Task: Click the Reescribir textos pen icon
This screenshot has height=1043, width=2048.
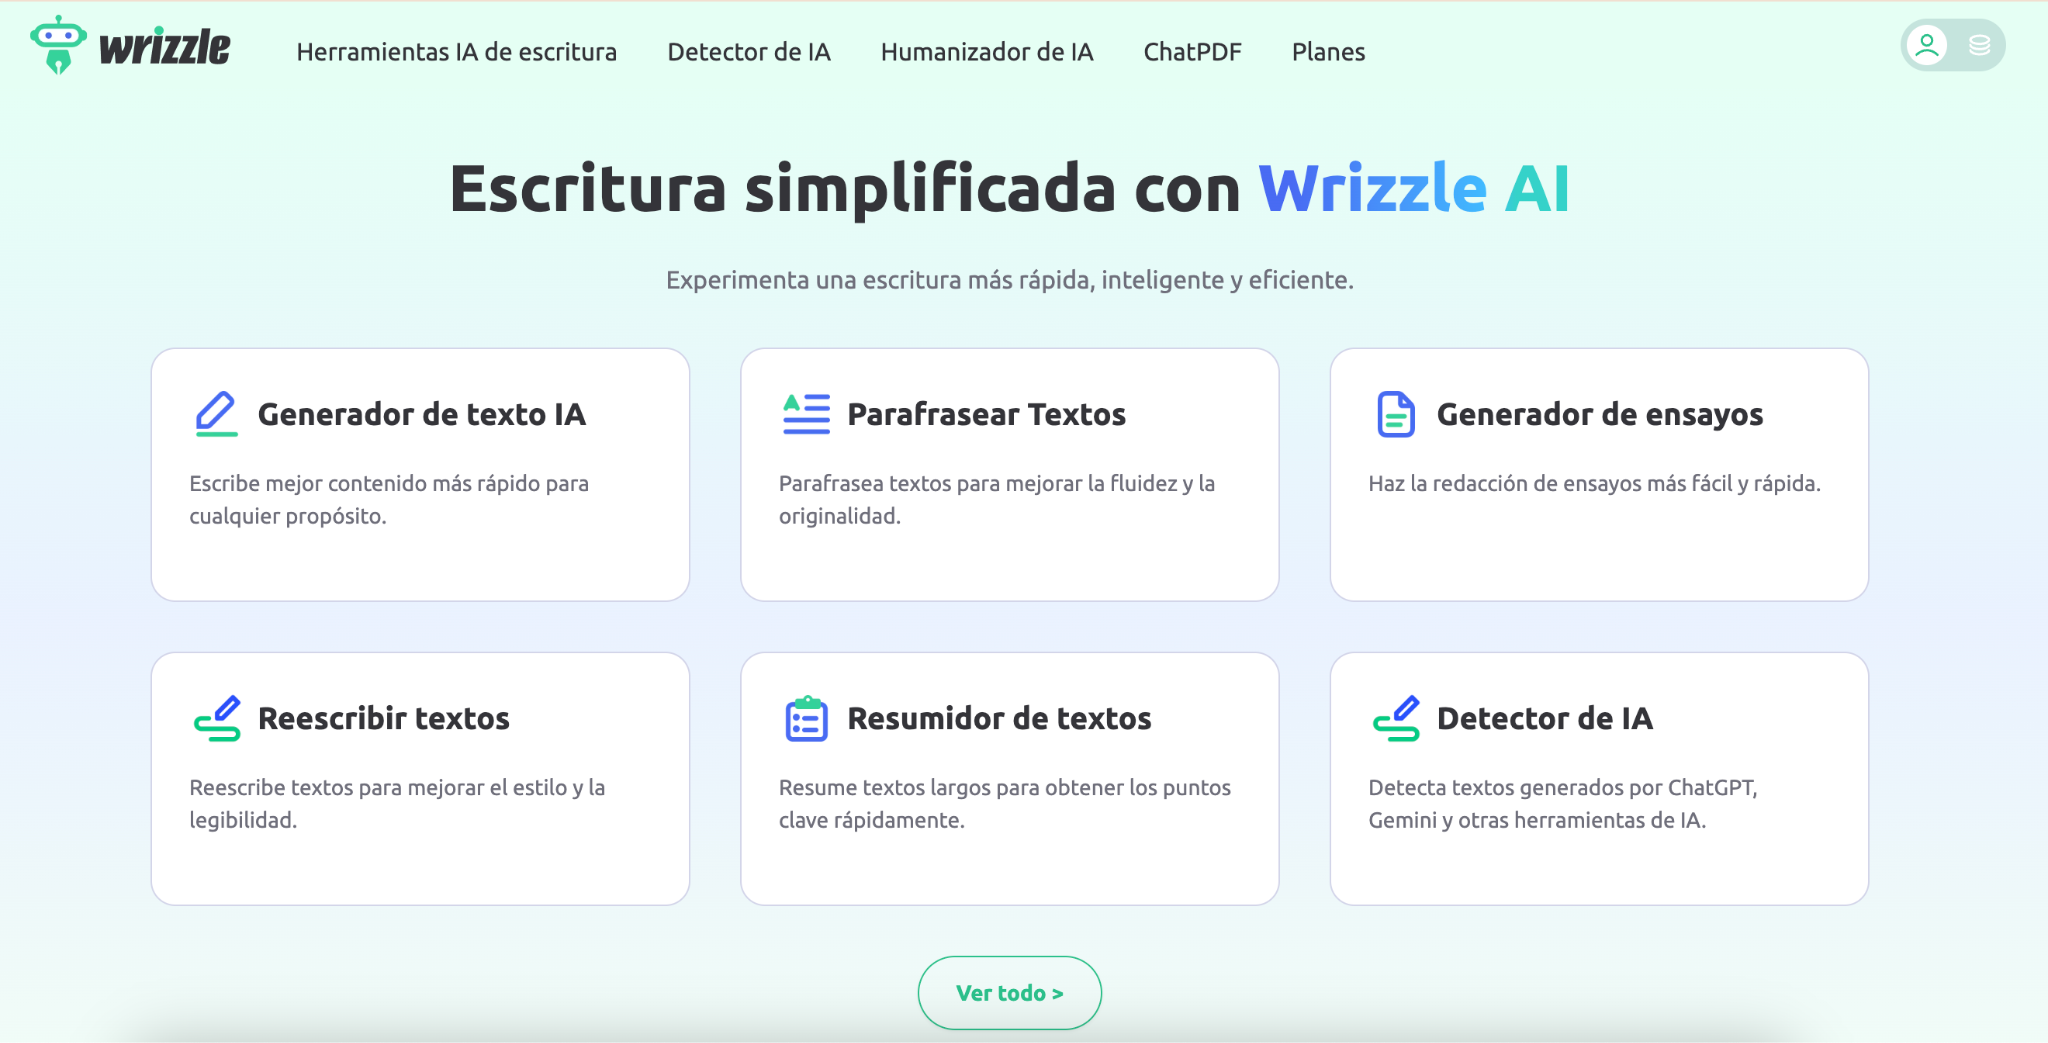Action: [217, 718]
